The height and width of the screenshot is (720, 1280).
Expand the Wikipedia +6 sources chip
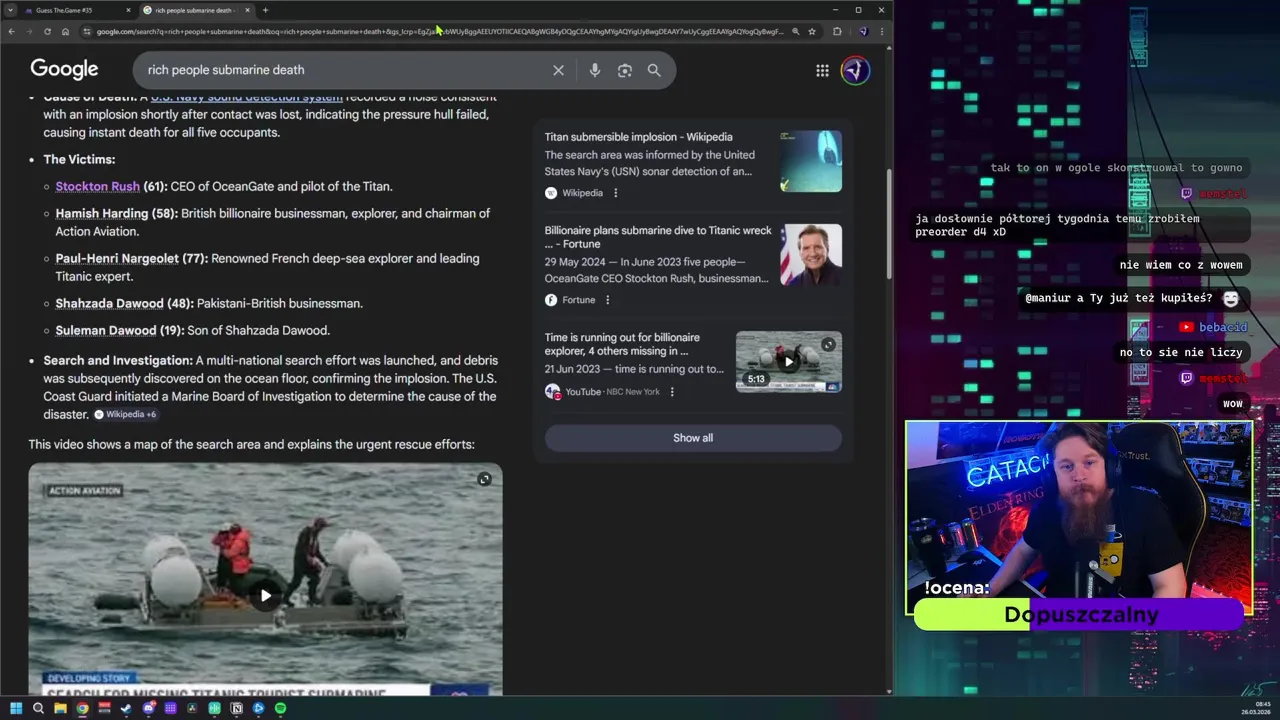tap(125, 414)
